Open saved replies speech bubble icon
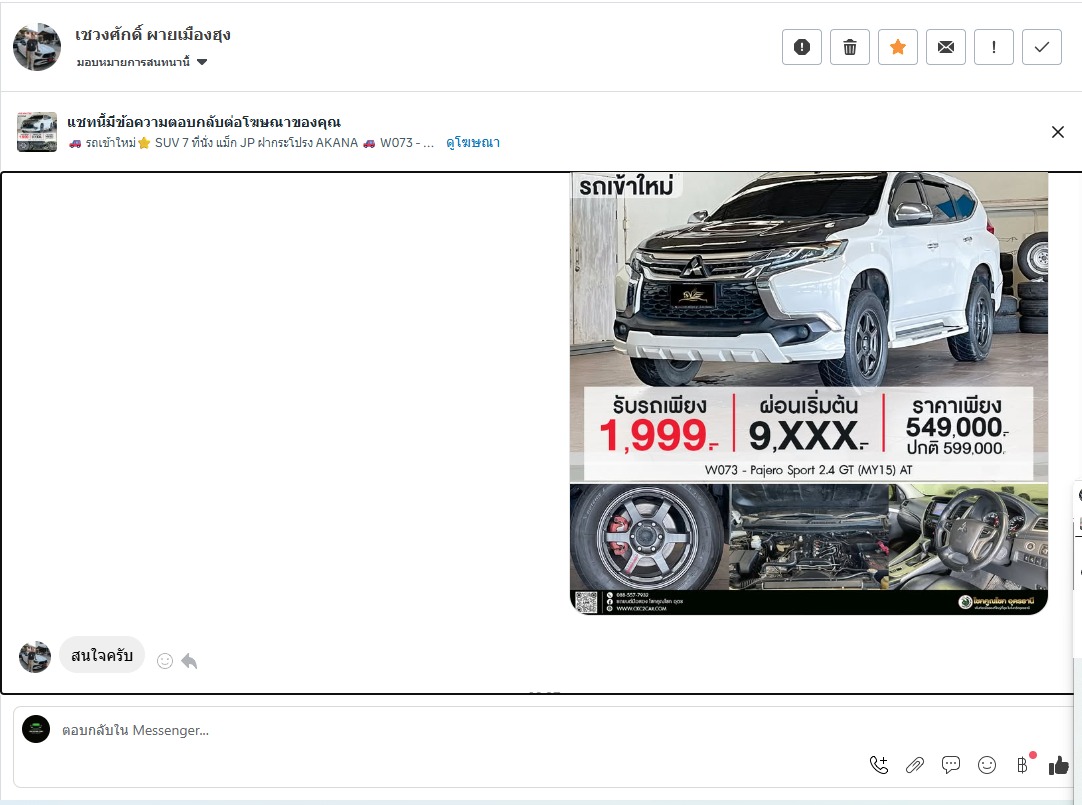This screenshot has height=805, width=1082. 951,764
